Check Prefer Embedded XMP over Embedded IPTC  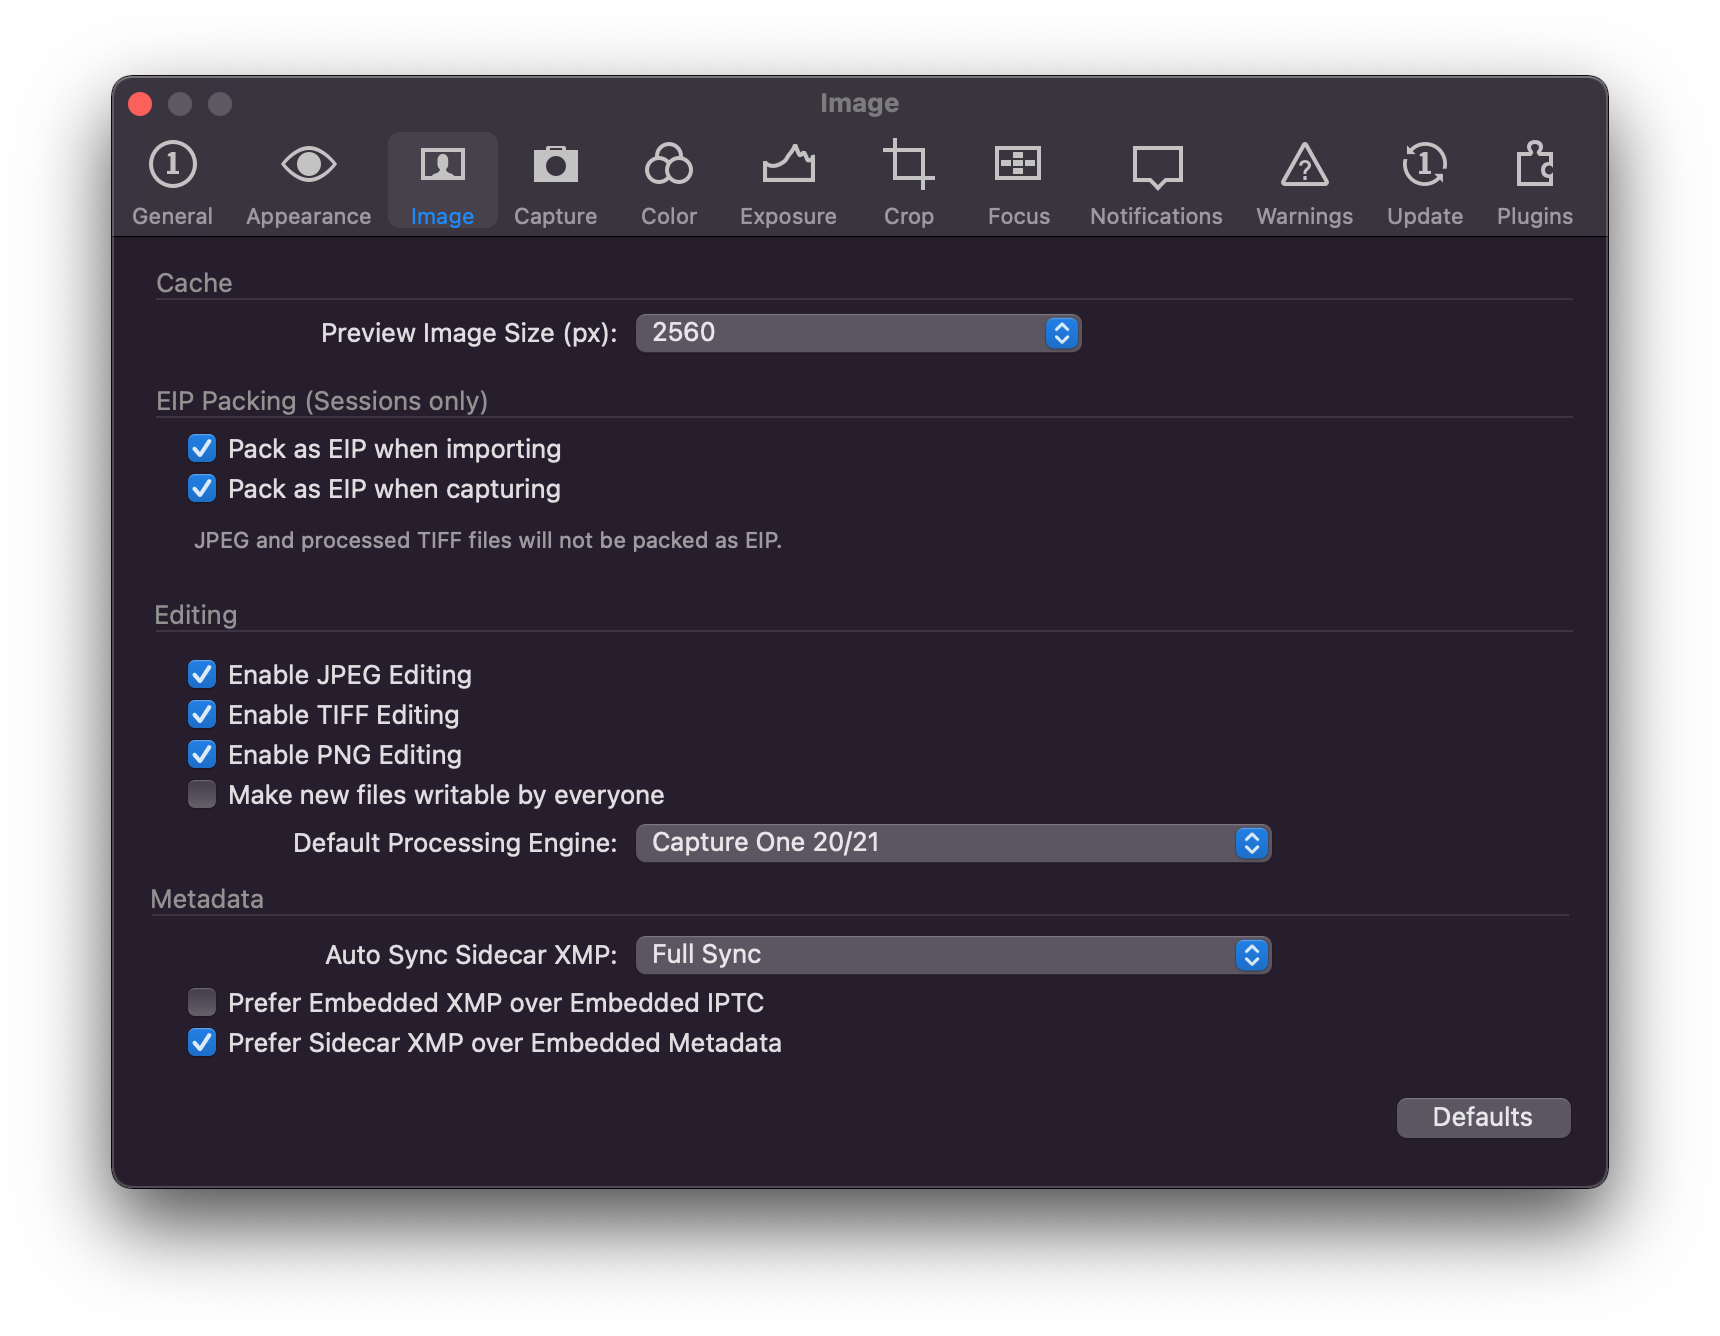(202, 1002)
